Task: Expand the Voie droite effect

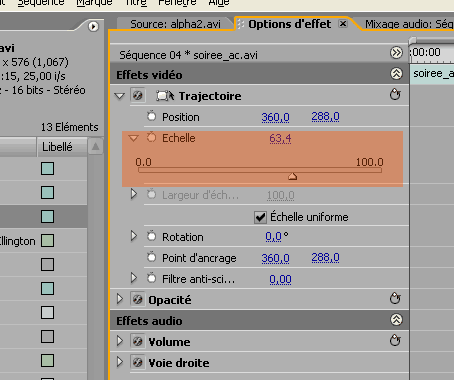Action: point(120,362)
